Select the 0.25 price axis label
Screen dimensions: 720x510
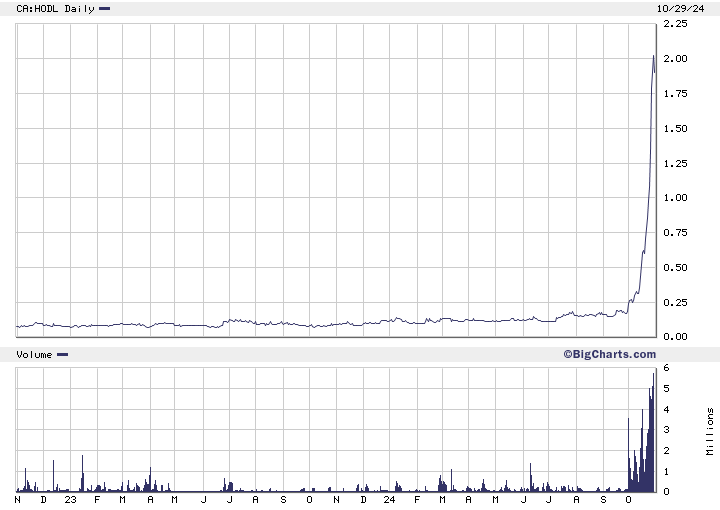[675, 302]
